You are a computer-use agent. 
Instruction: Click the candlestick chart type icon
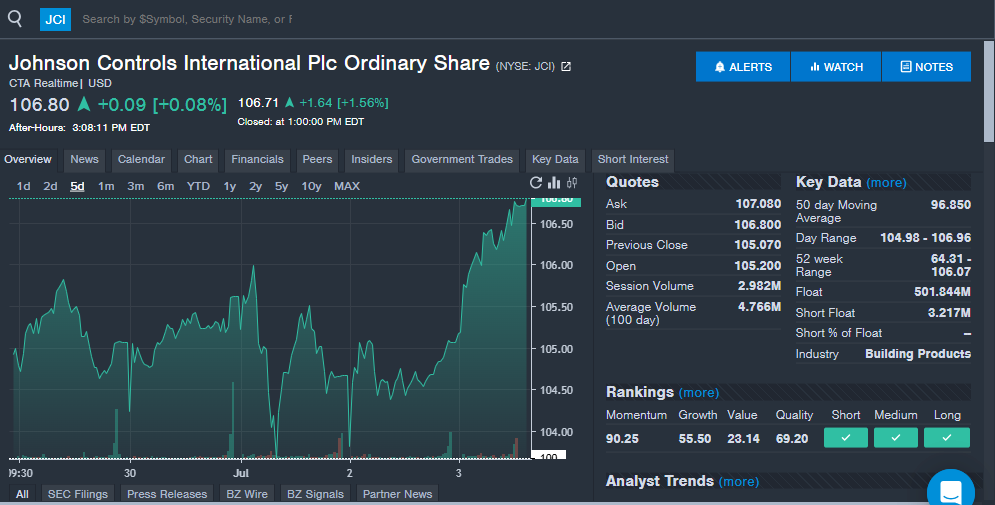coord(572,183)
